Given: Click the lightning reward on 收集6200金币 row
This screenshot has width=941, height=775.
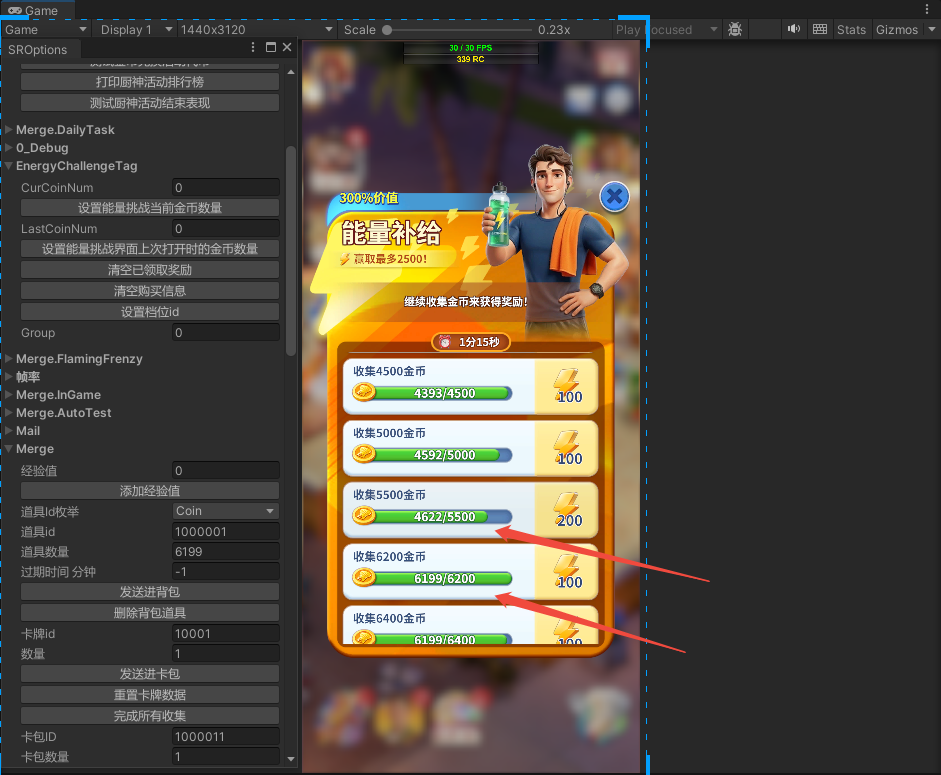Looking at the screenshot, I should point(567,571).
